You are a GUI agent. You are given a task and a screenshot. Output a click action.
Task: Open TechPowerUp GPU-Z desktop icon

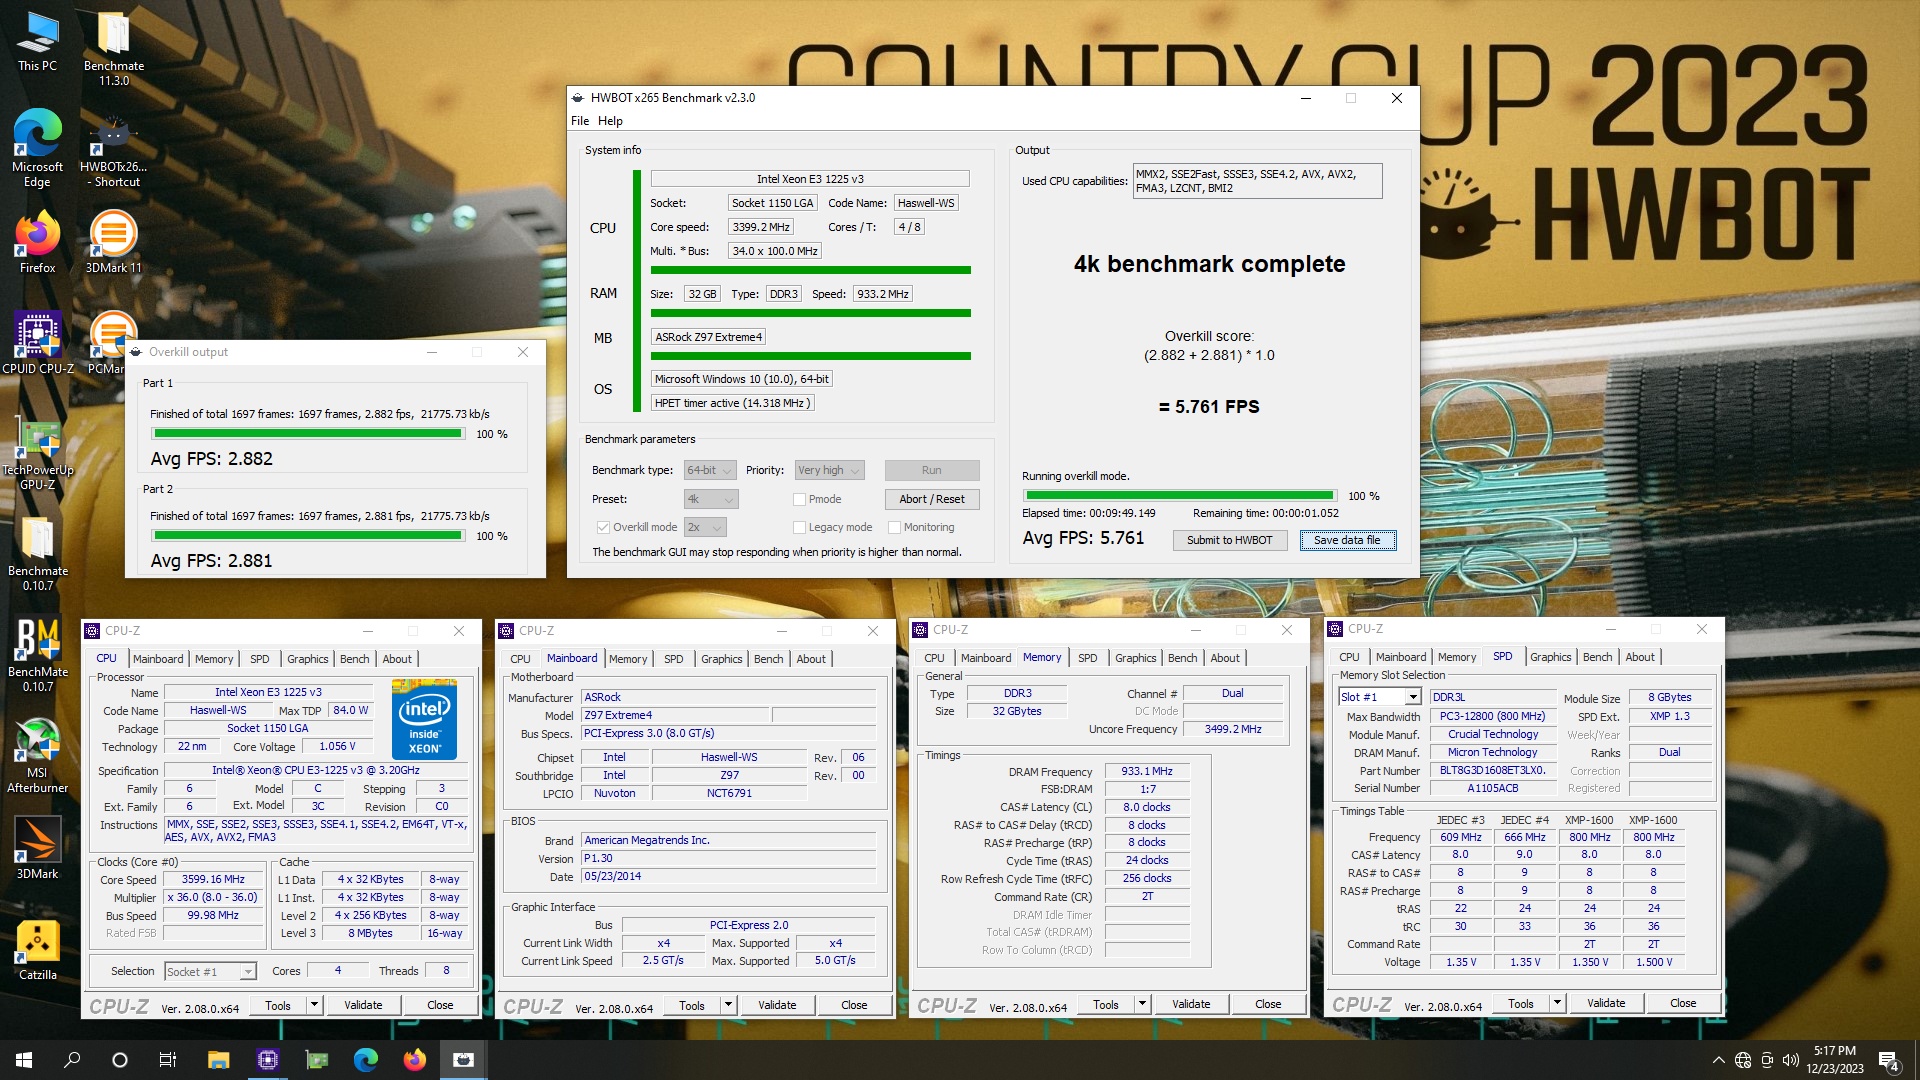(37, 452)
